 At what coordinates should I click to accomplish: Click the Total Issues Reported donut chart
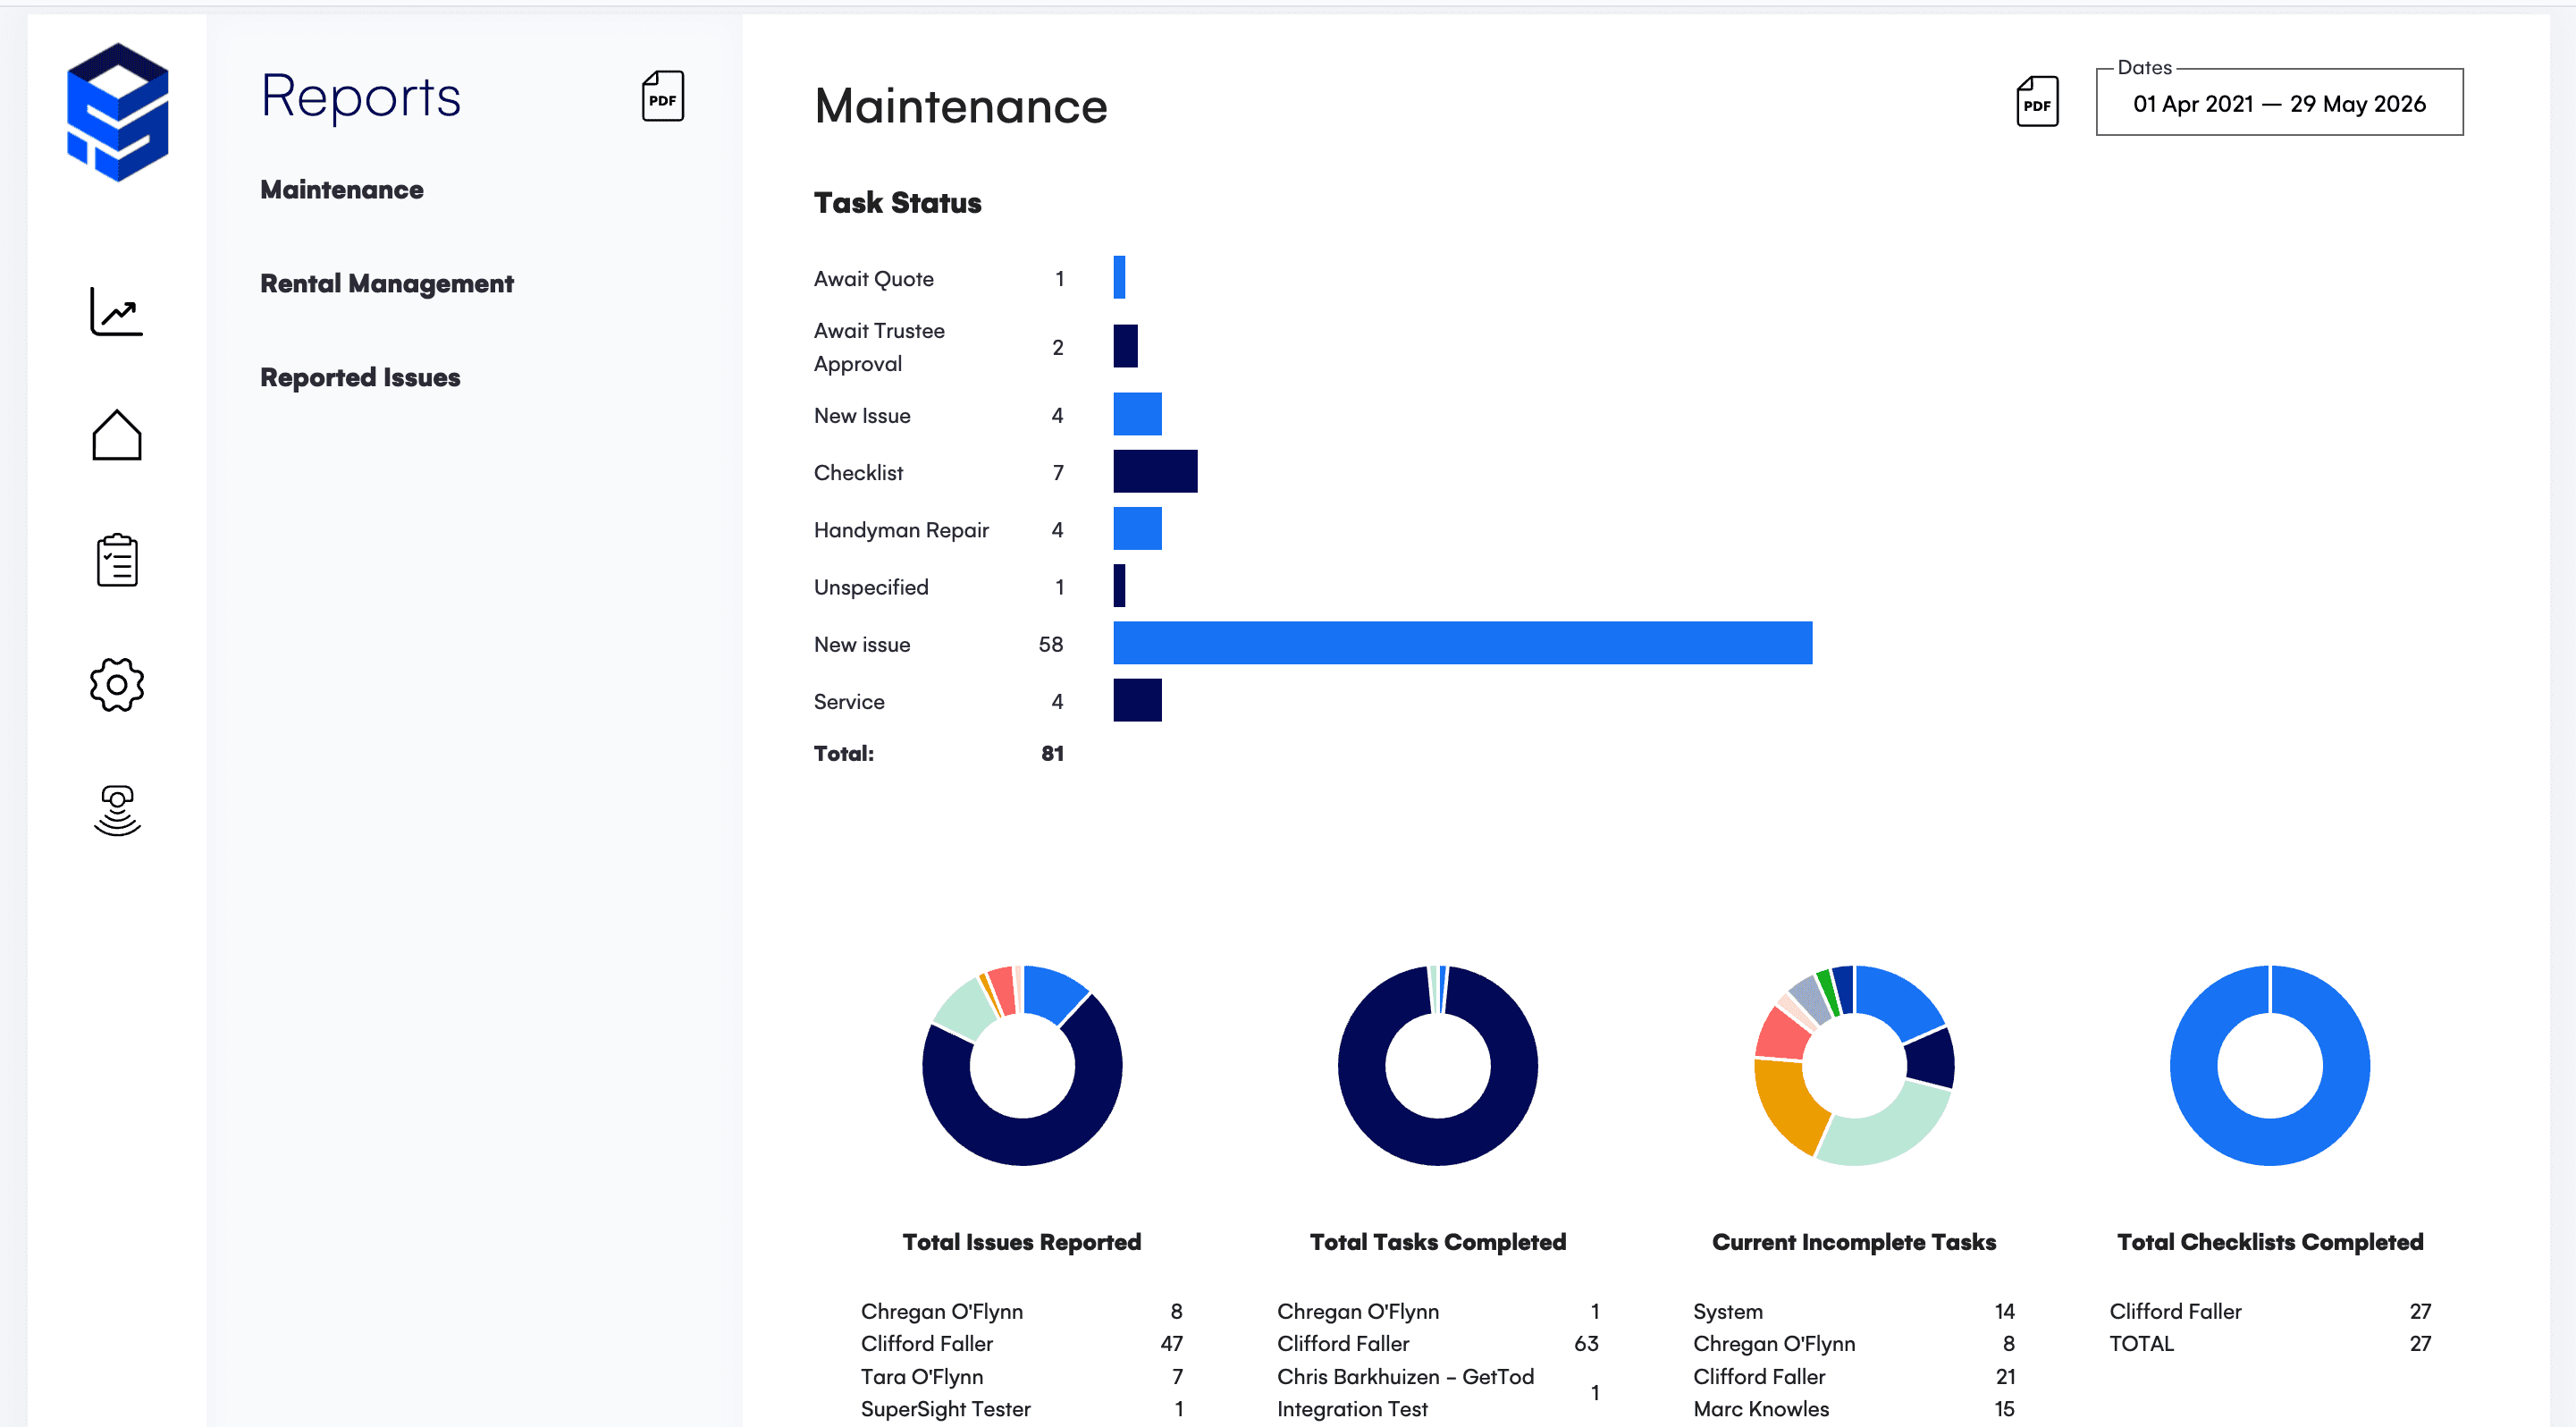[1022, 1065]
